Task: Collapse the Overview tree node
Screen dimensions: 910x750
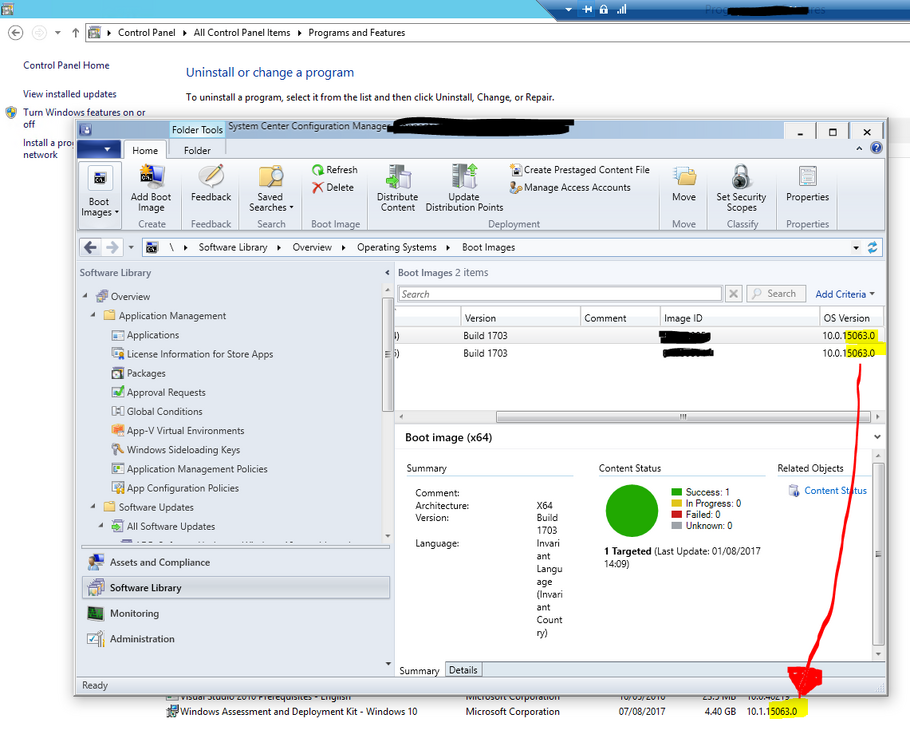Action: click(x=85, y=295)
